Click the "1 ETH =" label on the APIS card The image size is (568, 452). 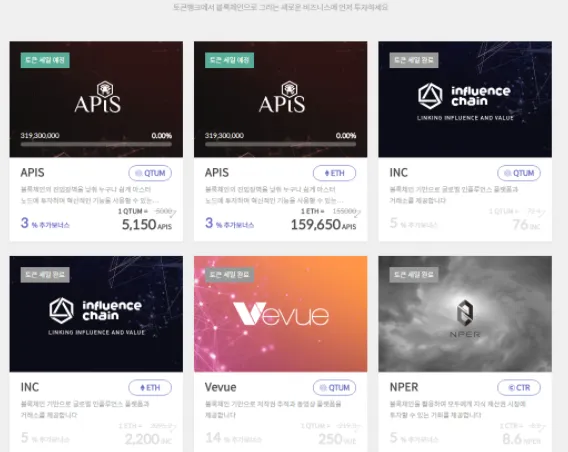click(x=313, y=211)
